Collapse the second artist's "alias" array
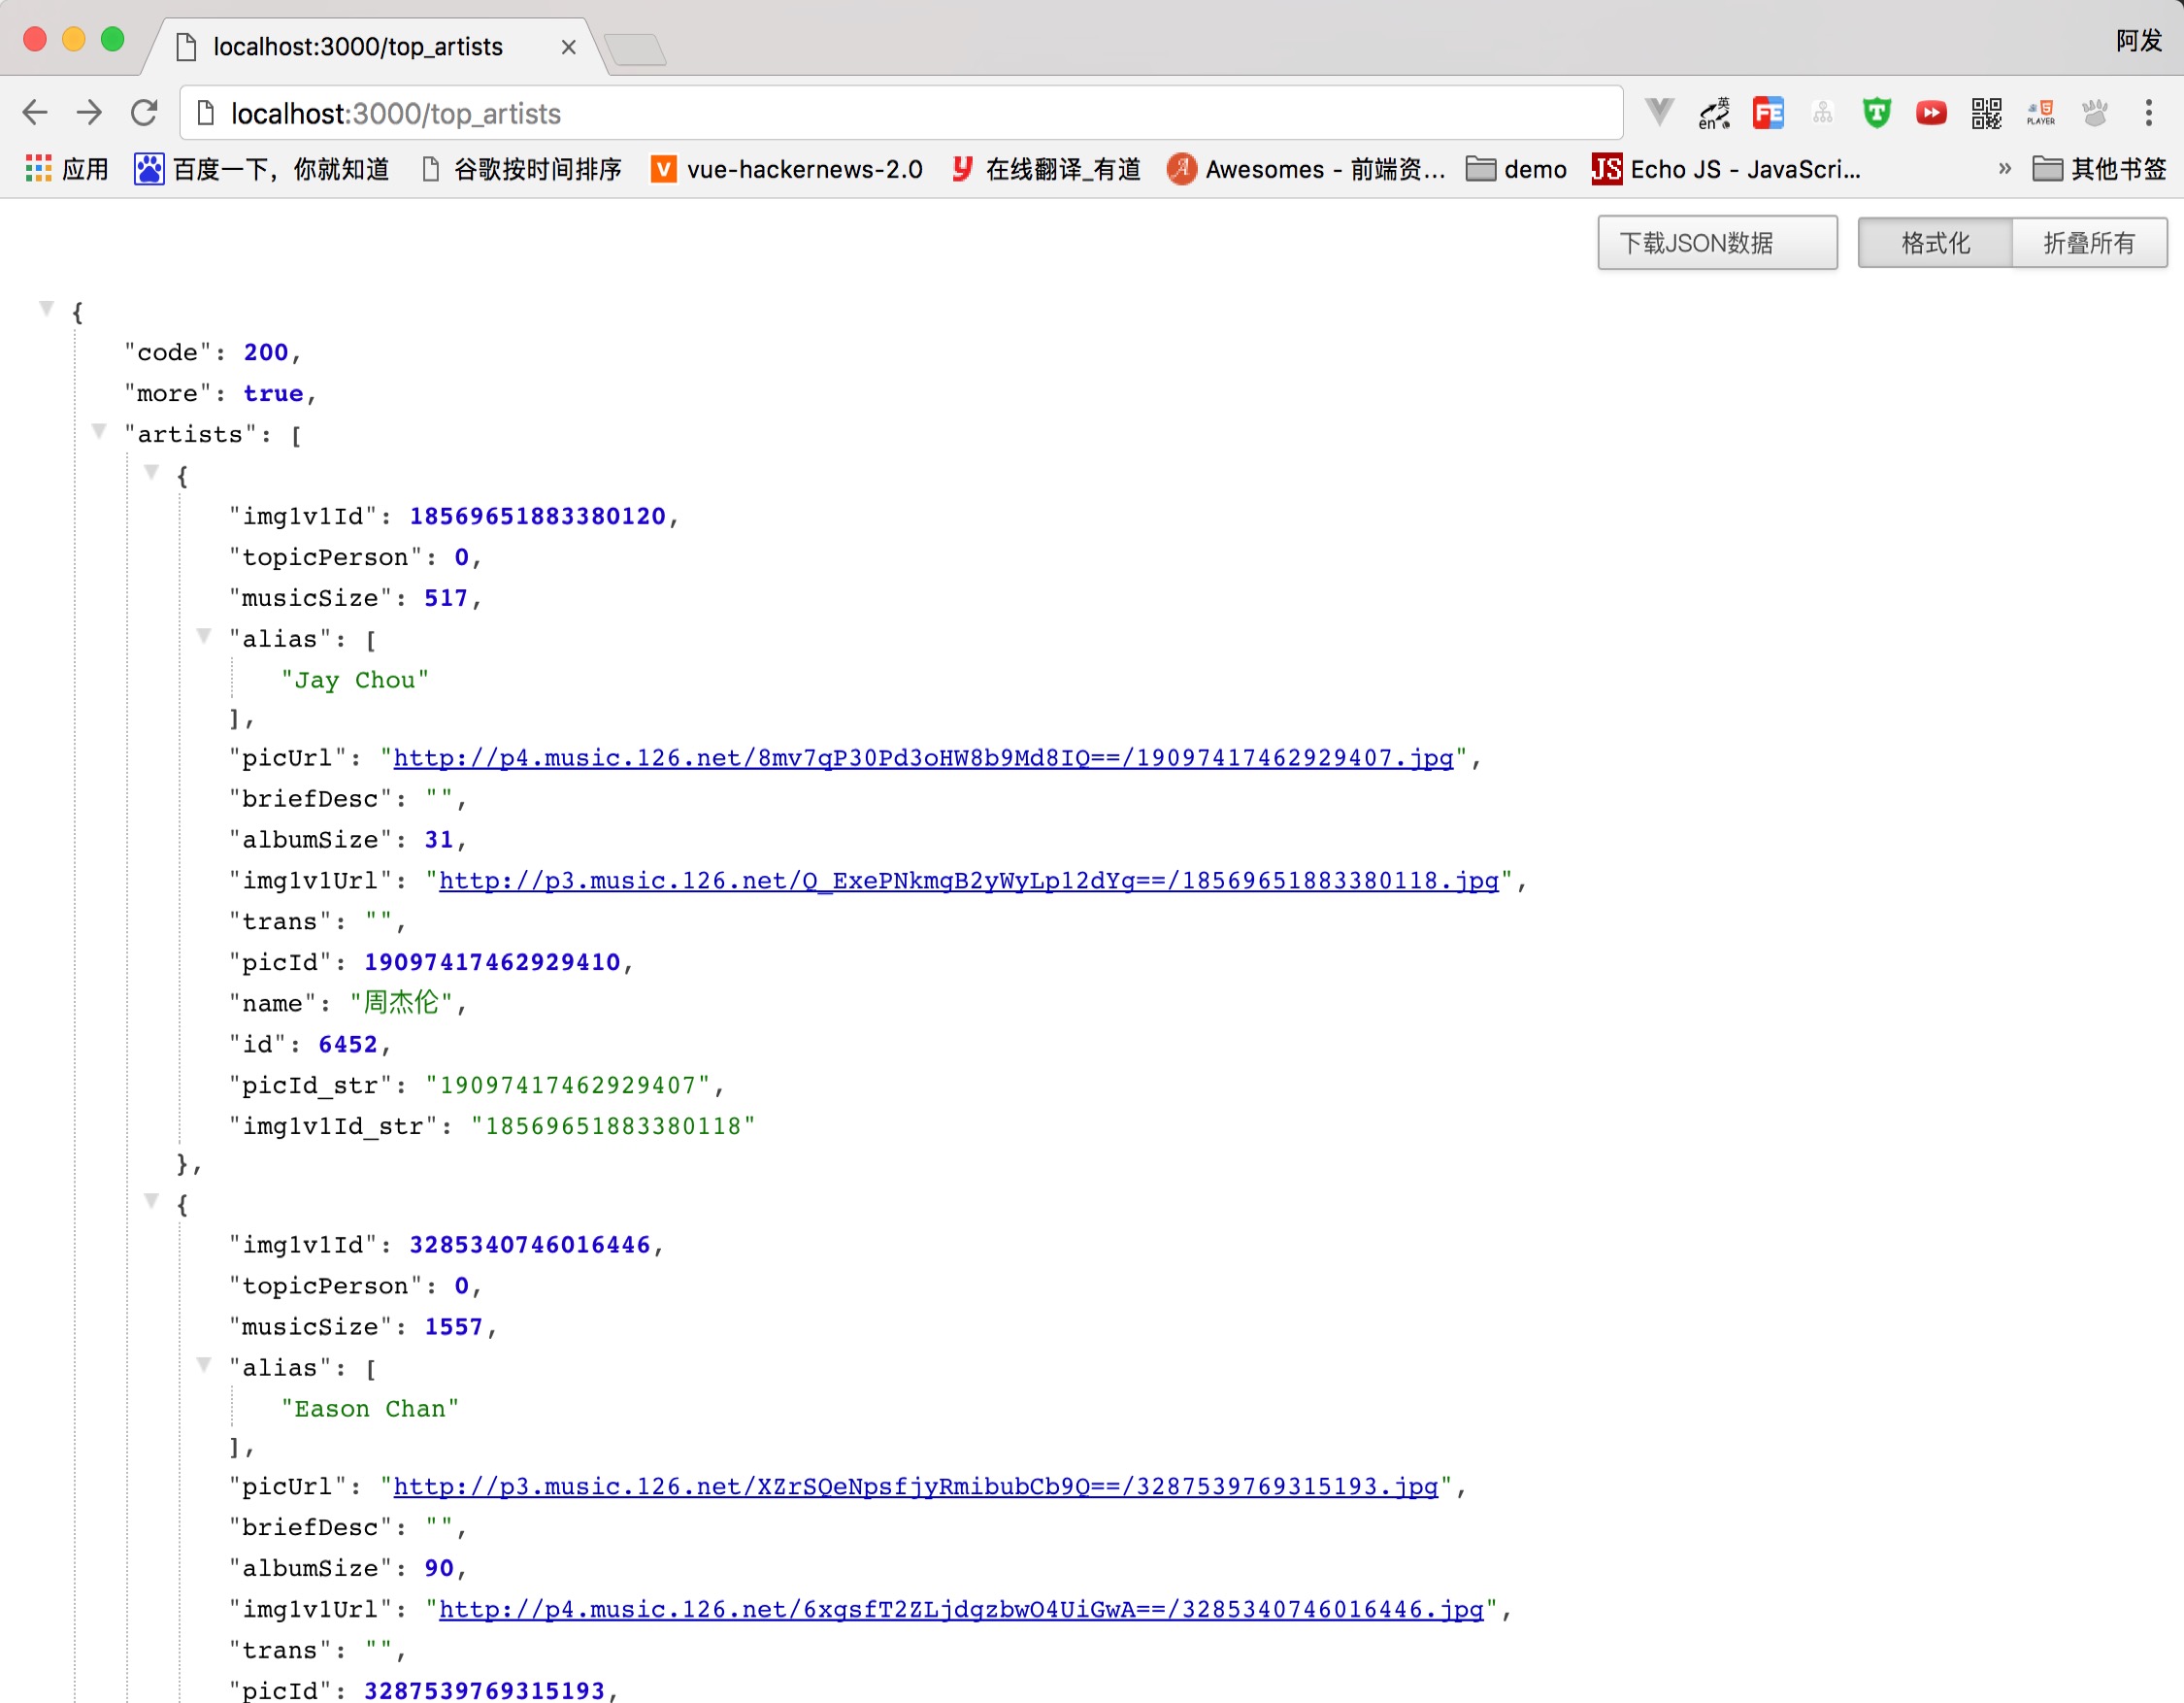 coord(204,1364)
